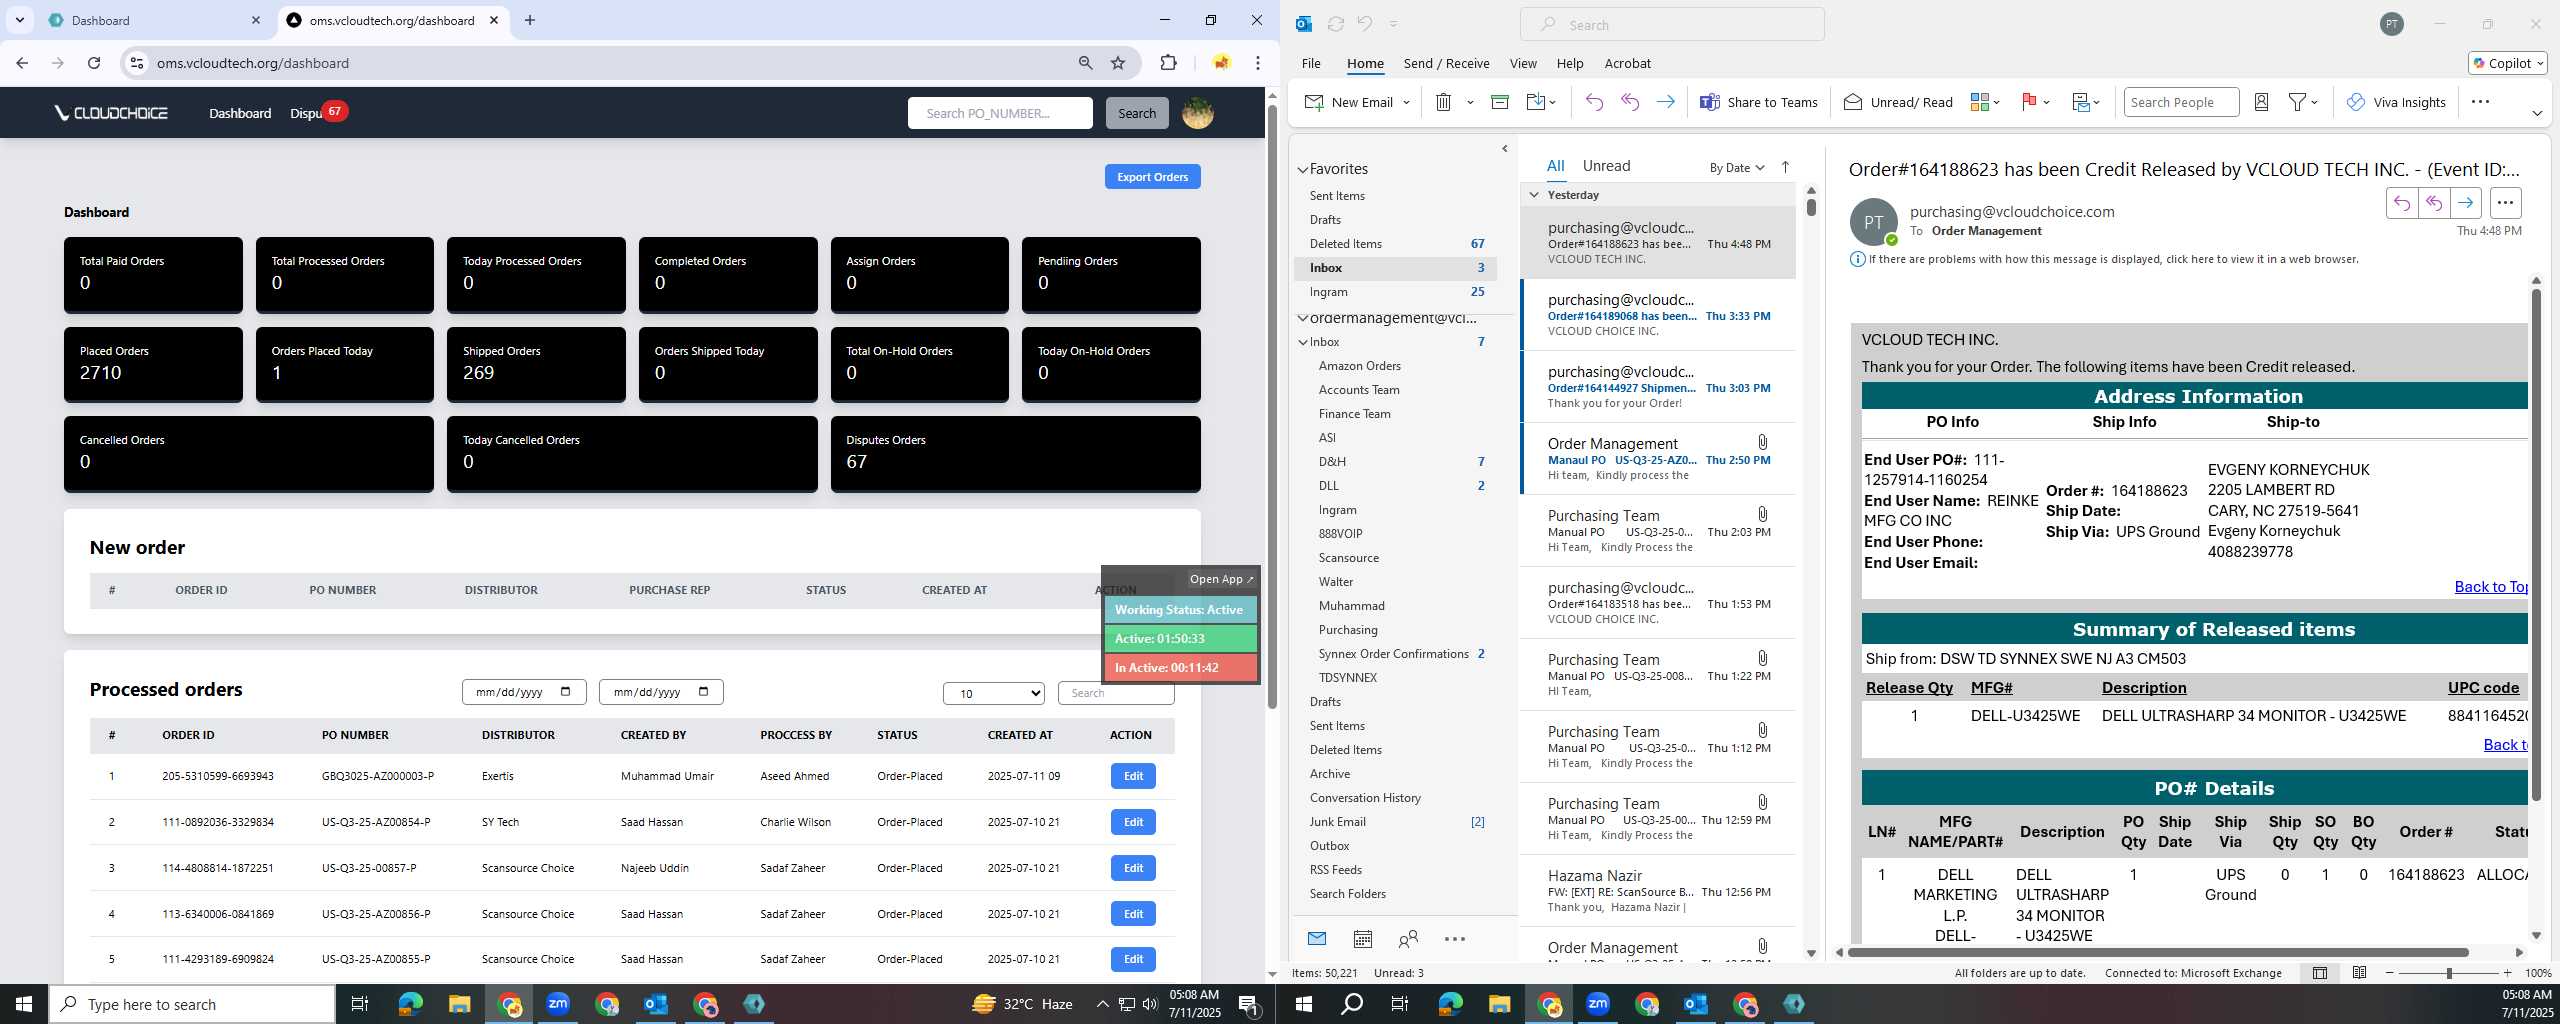This screenshot has width=2560, height=1024.
Task: Click the Outlook zoom slider handle
Action: (2449, 973)
